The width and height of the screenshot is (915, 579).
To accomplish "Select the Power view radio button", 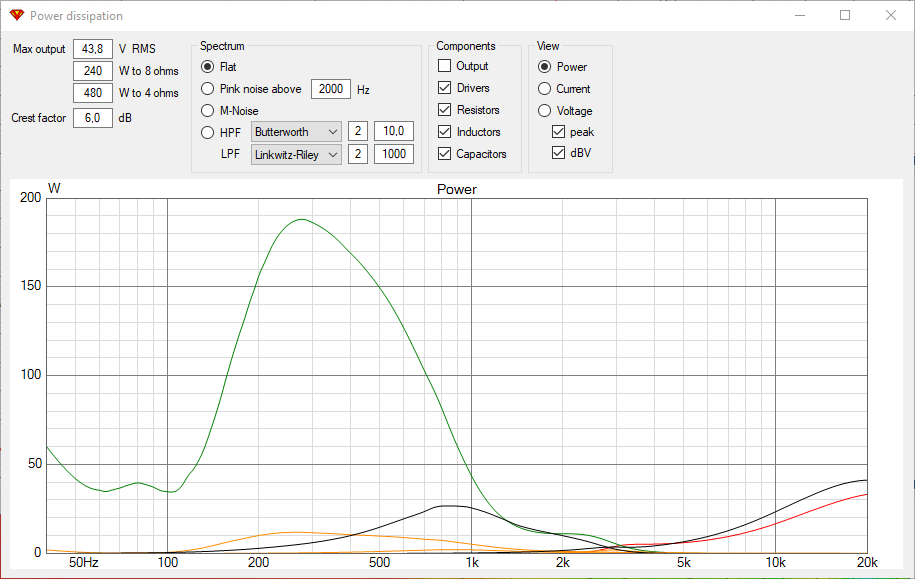I will tap(544, 67).
